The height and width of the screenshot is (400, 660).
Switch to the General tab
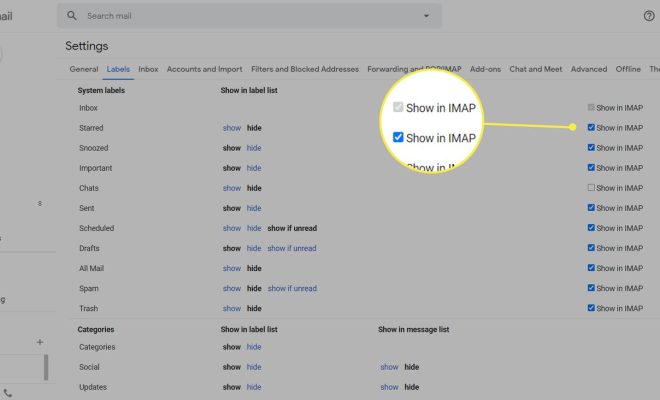84,69
